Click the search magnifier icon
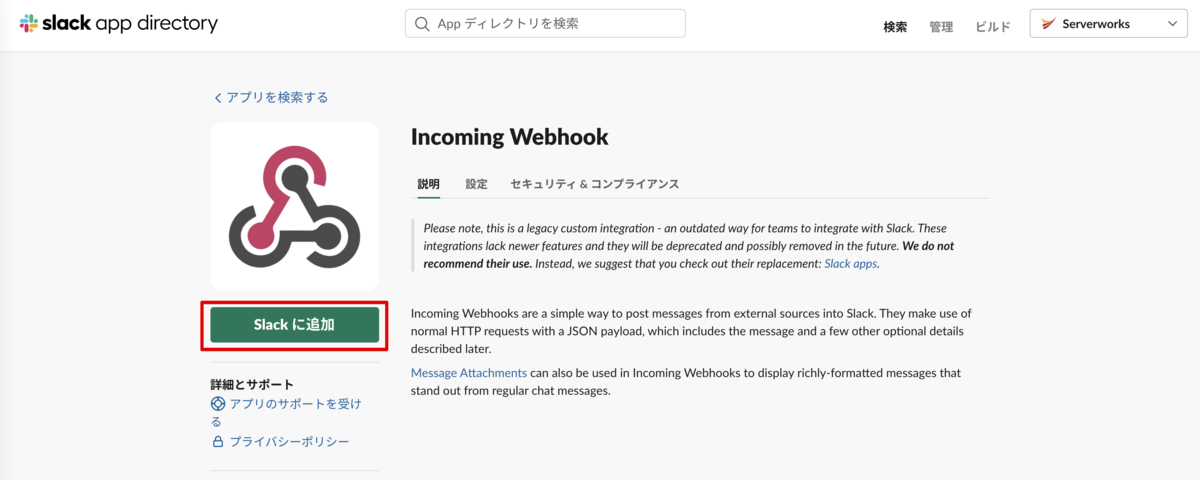The image size is (1200, 480). pos(423,23)
